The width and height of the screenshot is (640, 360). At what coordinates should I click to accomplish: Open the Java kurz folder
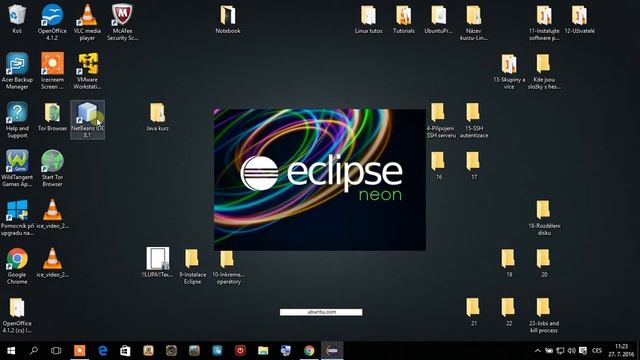(x=157, y=117)
